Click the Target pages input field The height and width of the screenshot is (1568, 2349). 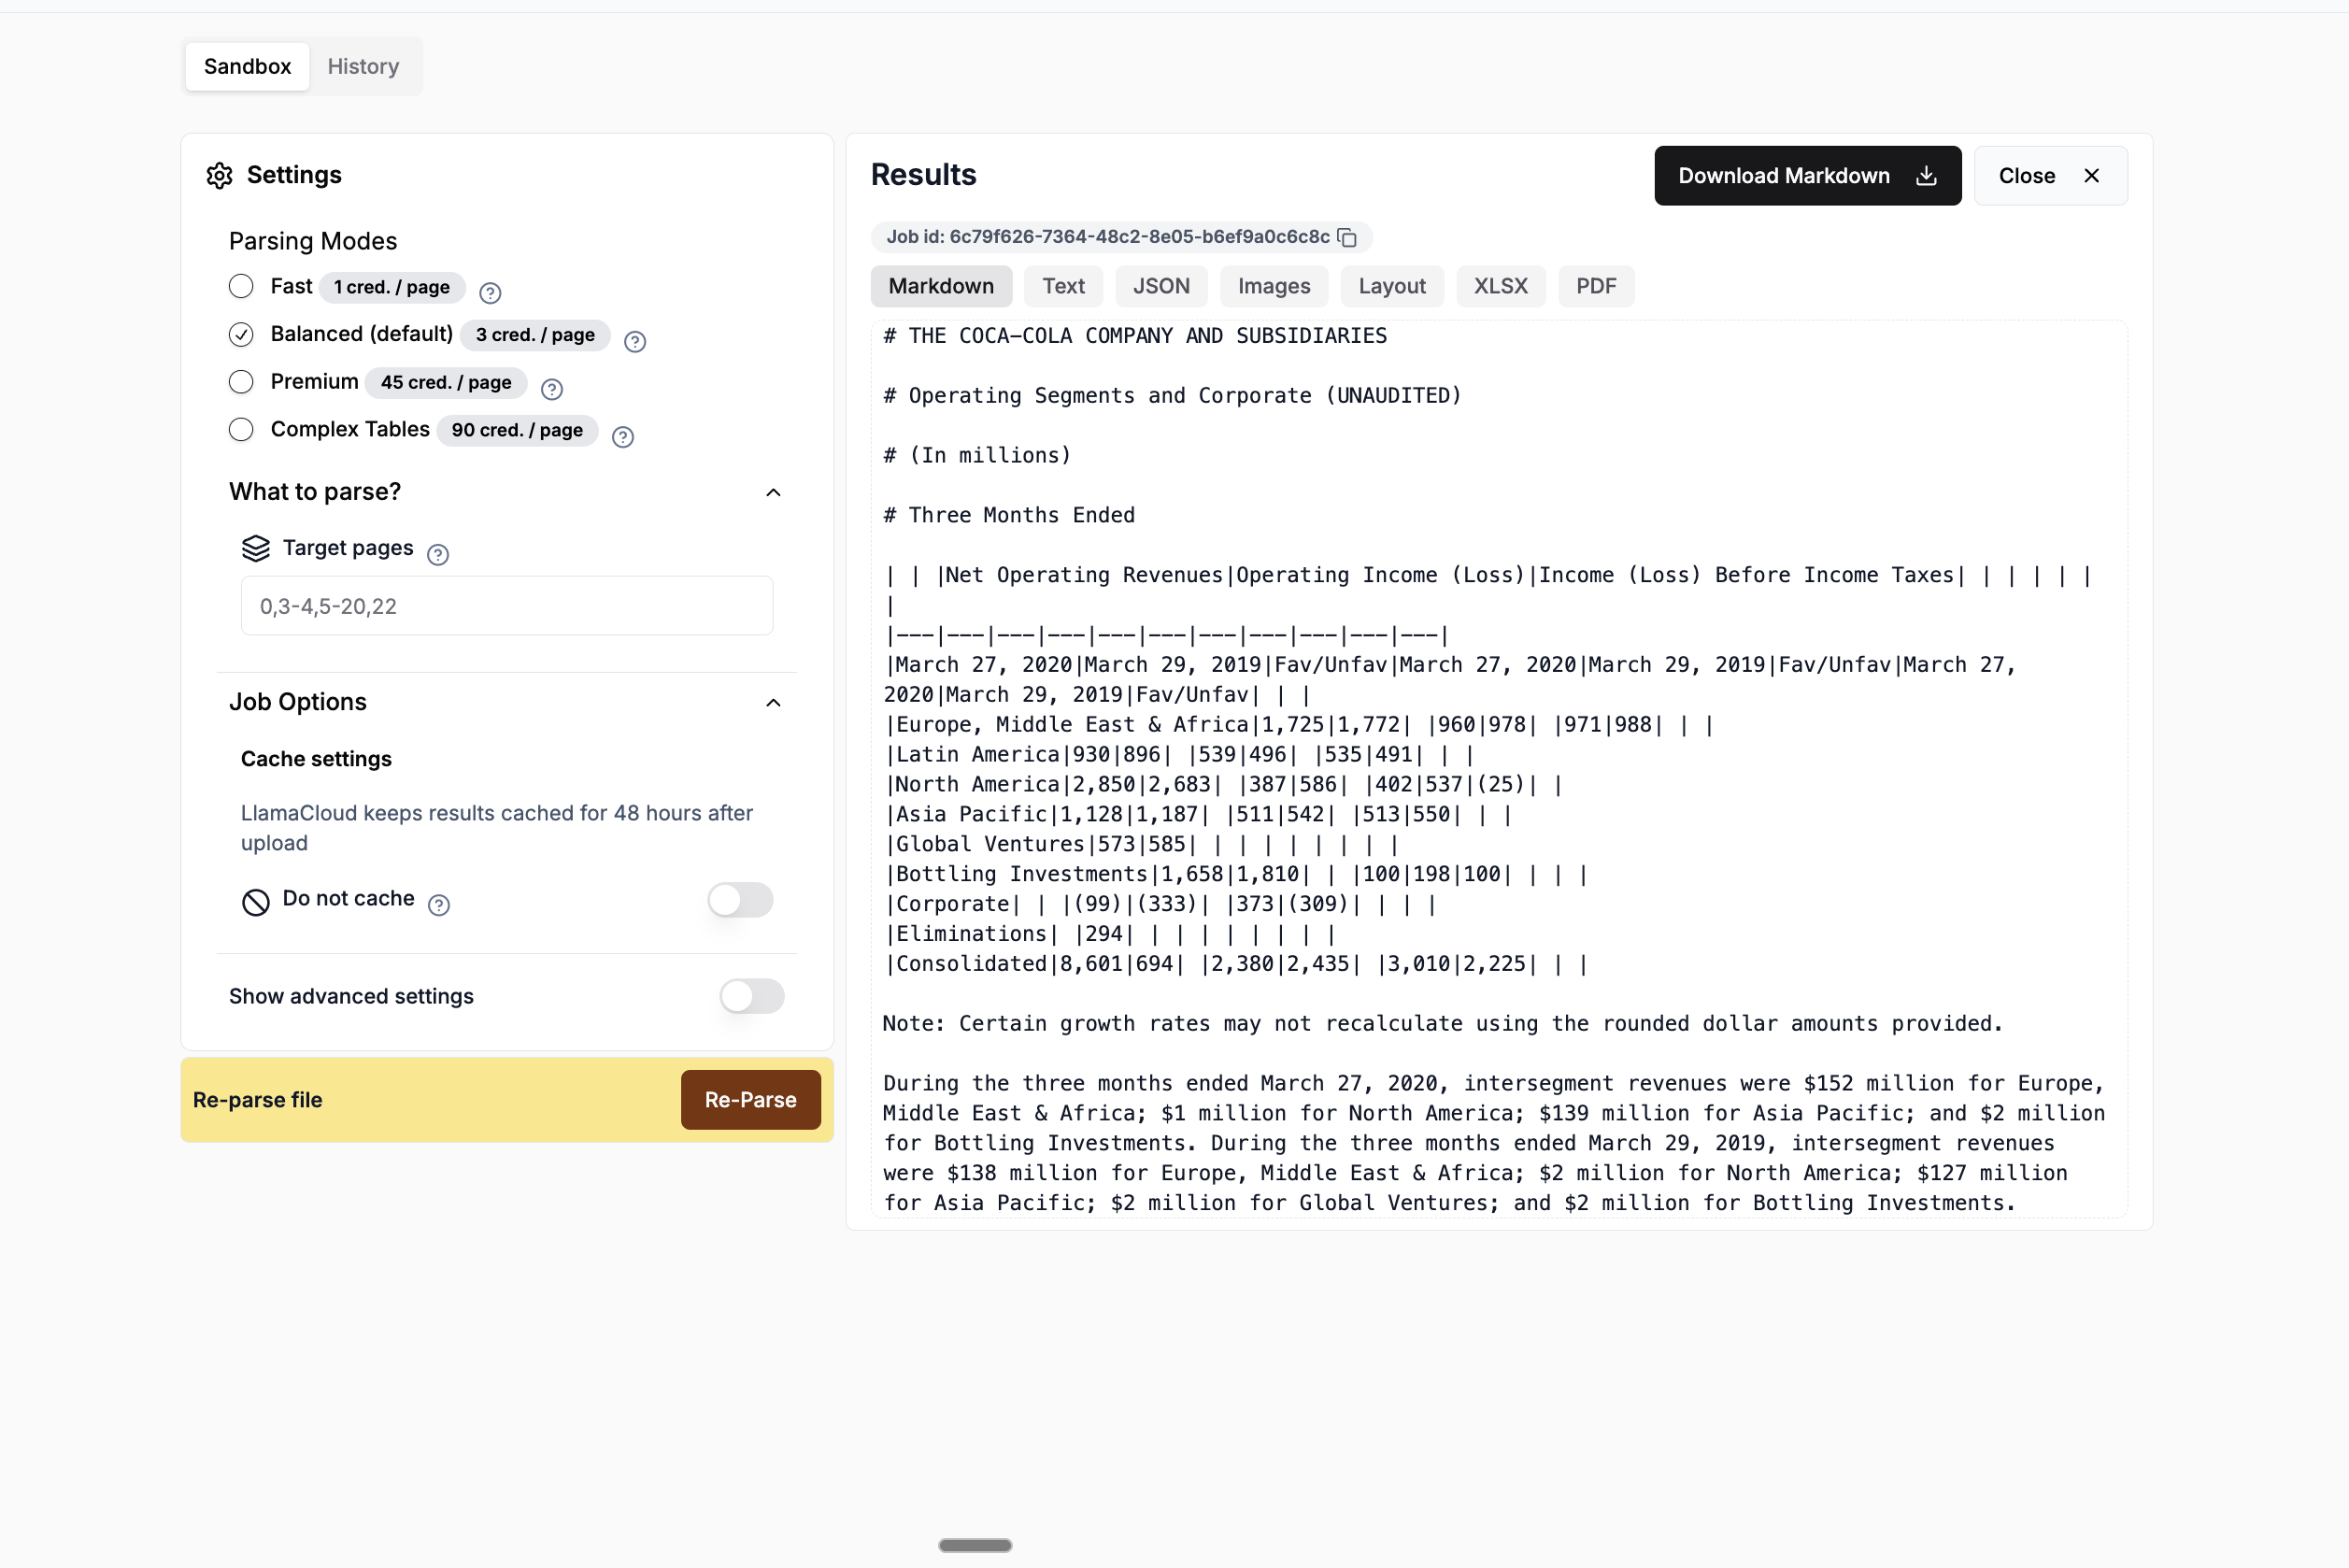[507, 606]
